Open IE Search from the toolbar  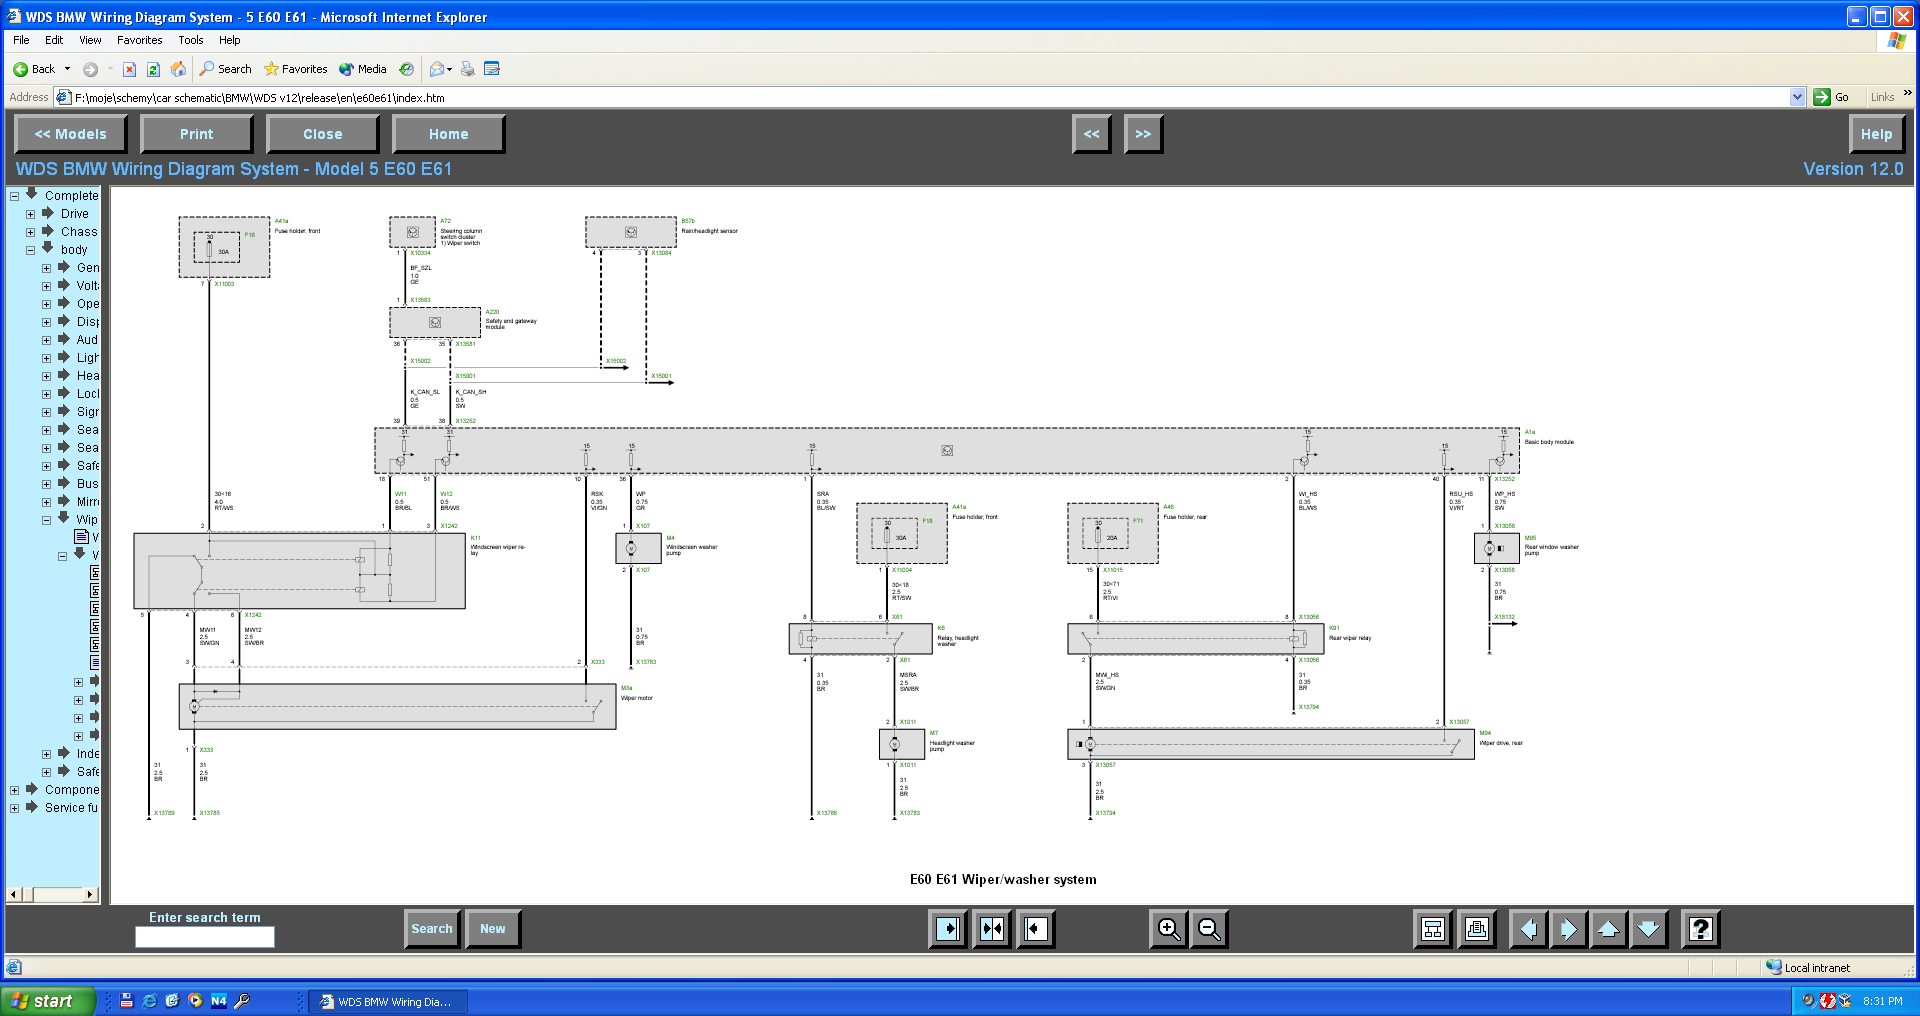coord(225,69)
